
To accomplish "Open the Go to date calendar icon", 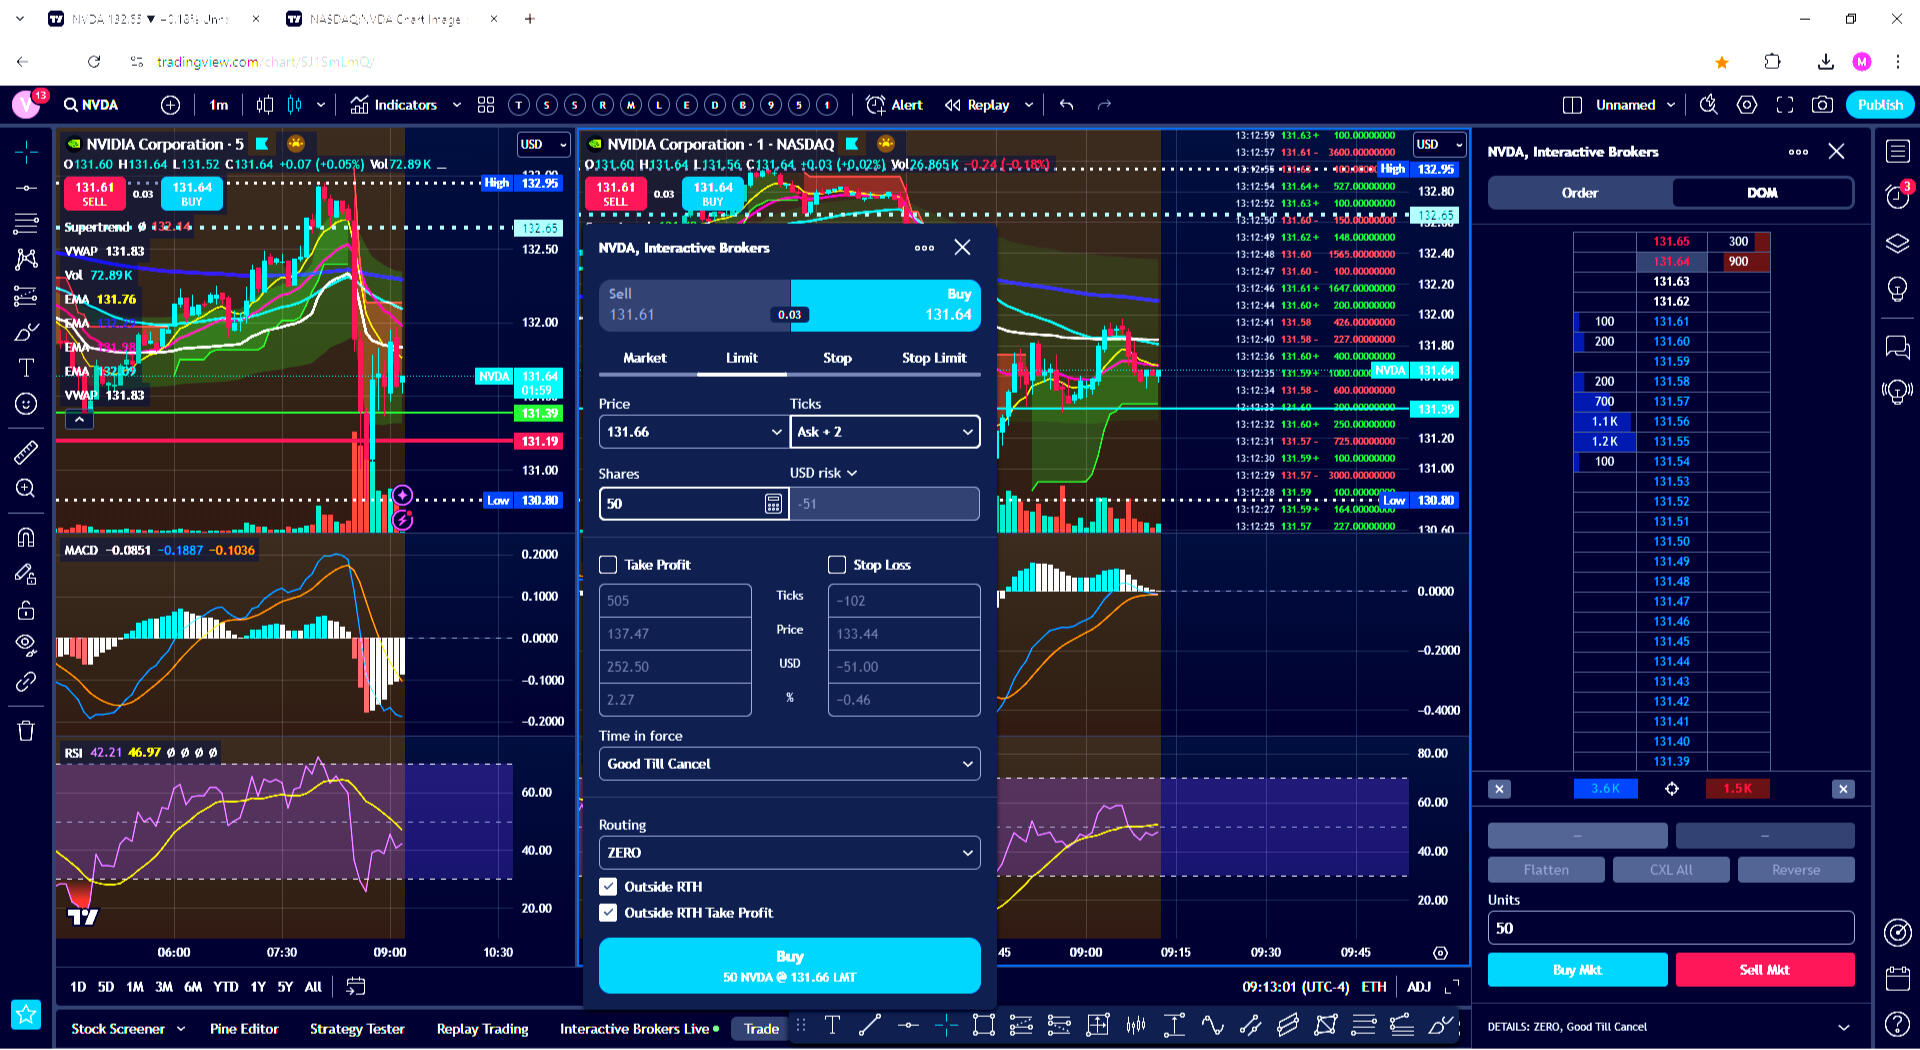I will click(x=355, y=987).
